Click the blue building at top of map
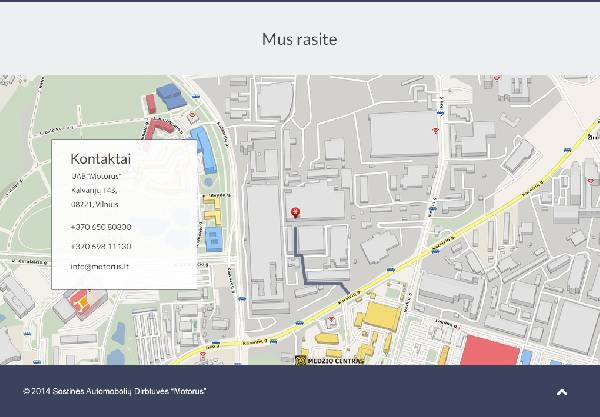The image size is (600, 417). pyautogui.click(x=170, y=96)
